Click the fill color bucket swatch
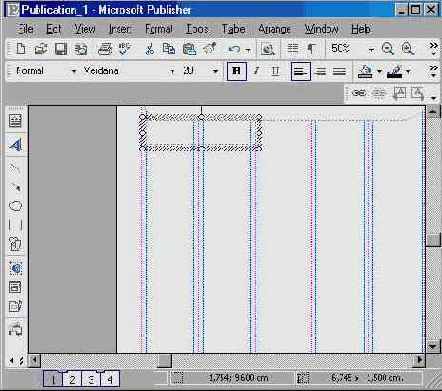The width and height of the screenshot is (442, 391). (x=365, y=71)
